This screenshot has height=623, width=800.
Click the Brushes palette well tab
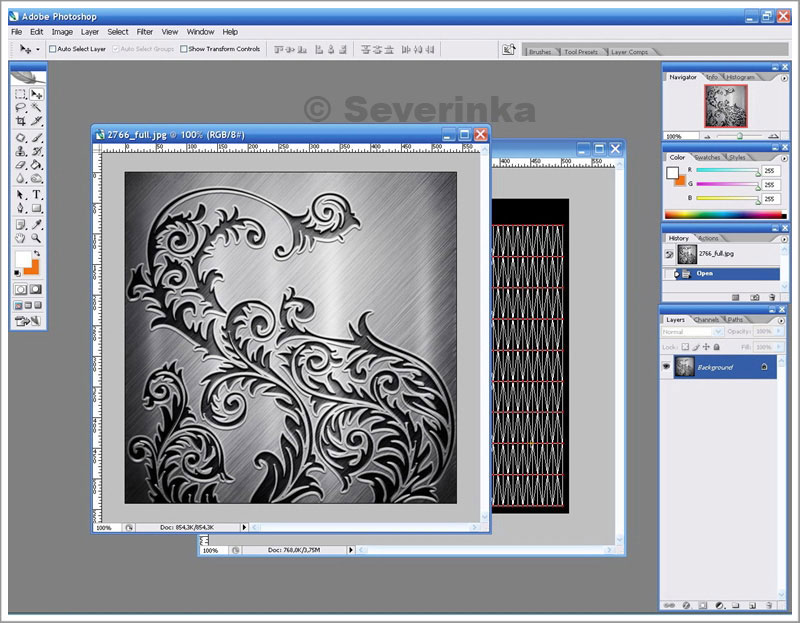coord(540,51)
